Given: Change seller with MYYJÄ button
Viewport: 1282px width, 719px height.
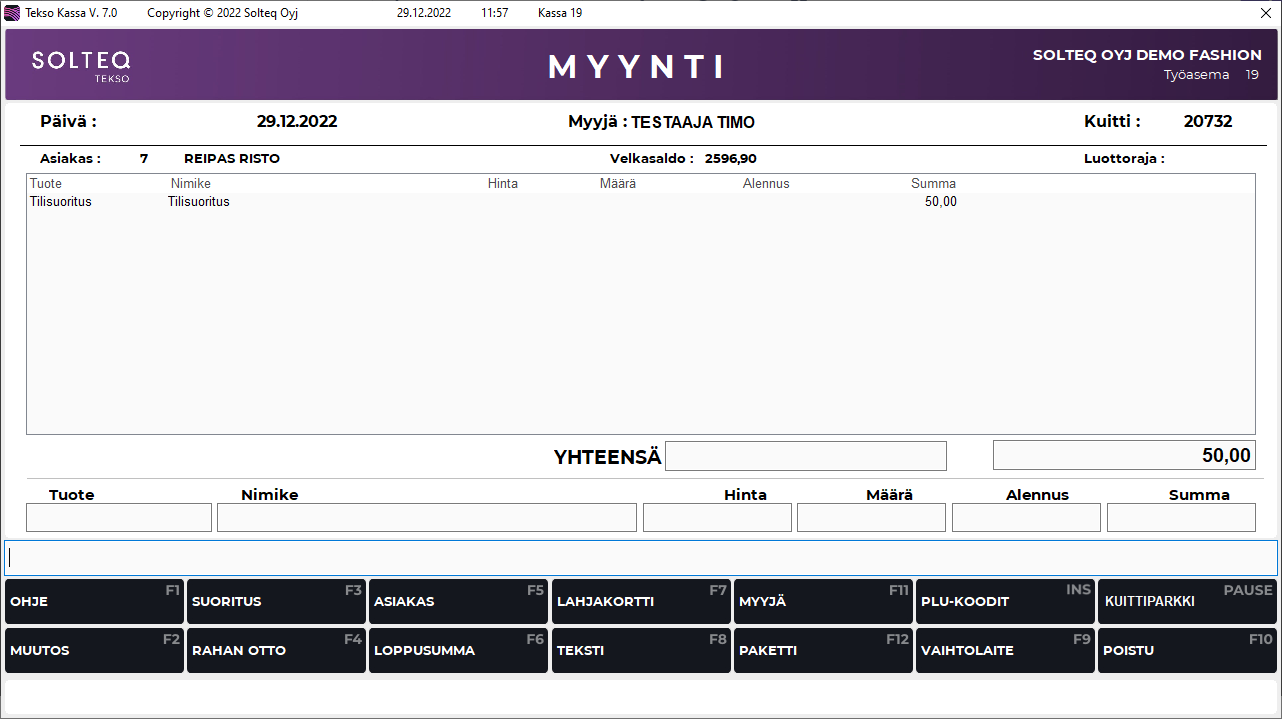Looking at the screenshot, I should (822, 602).
